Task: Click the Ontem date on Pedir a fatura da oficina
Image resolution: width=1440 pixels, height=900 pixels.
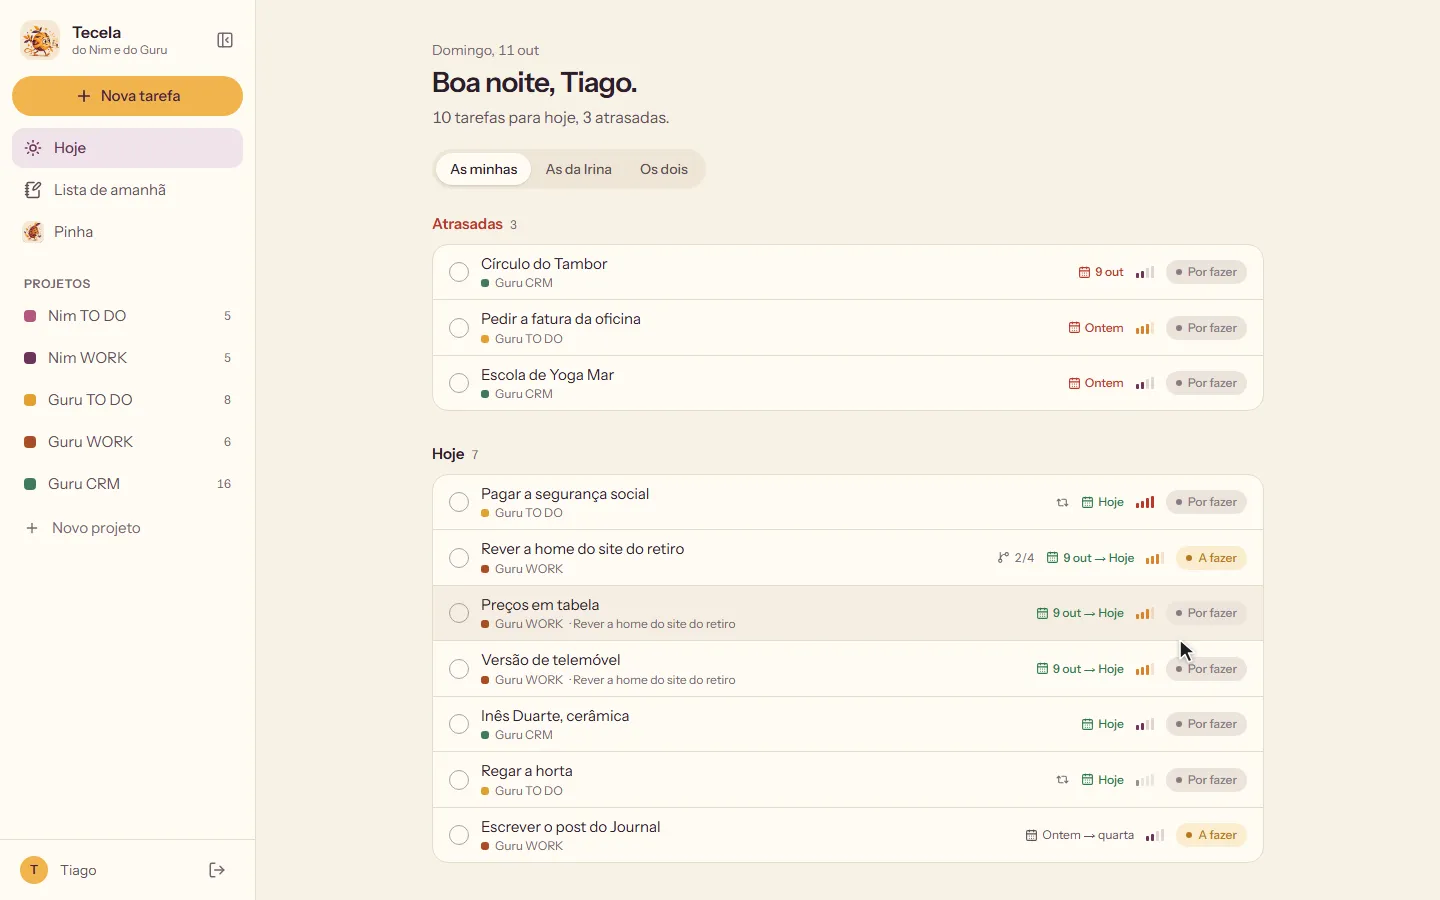Action: pos(1096,328)
